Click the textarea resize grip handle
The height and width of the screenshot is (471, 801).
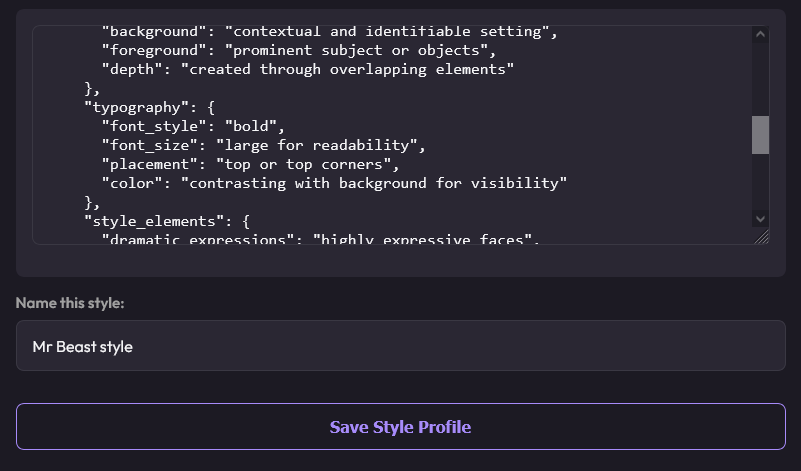[761, 237]
